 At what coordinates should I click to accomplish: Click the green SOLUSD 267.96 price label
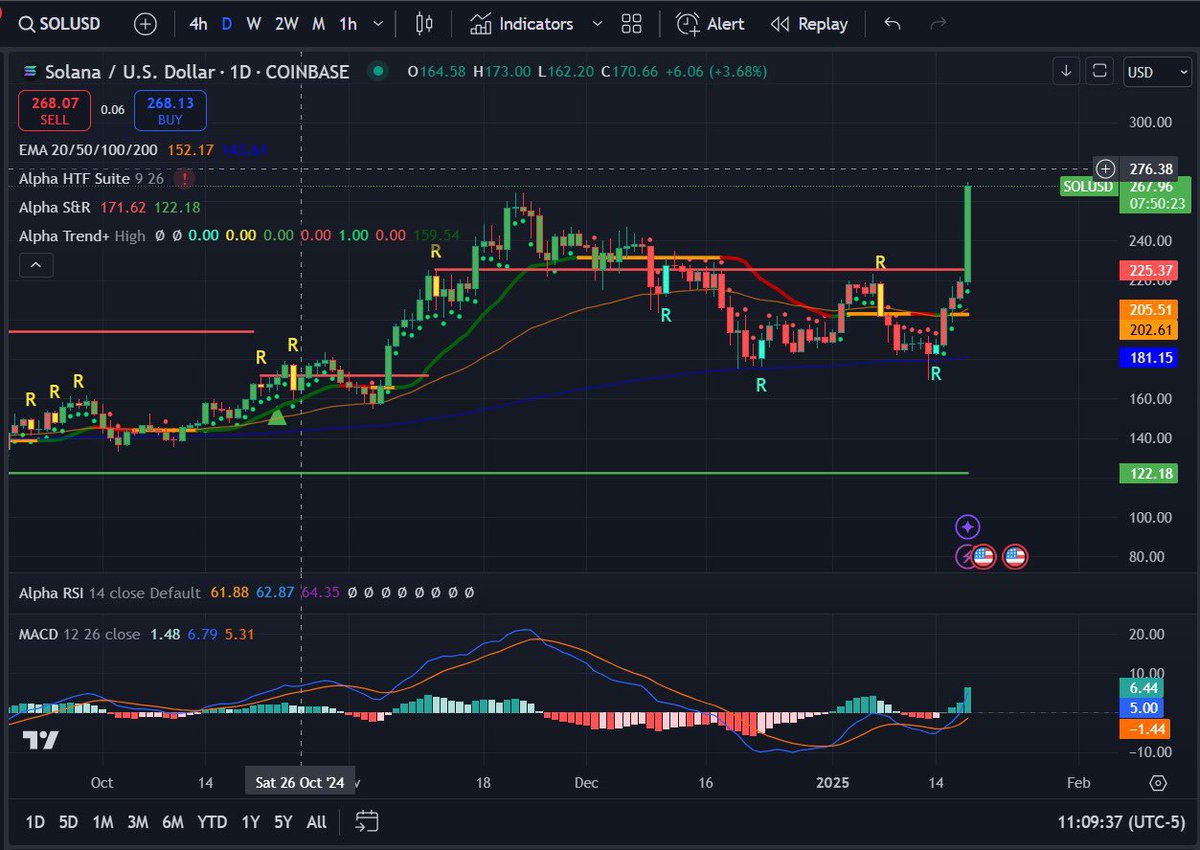[1125, 194]
